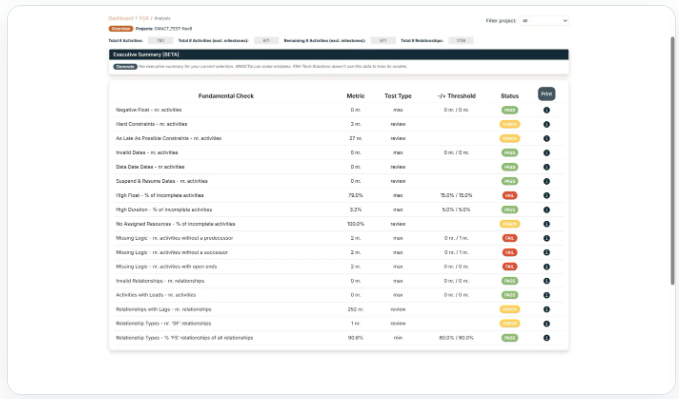This screenshot has width=679, height=399.
Task: Open info for Activities with Loads row
Action: tap(546, 295)
